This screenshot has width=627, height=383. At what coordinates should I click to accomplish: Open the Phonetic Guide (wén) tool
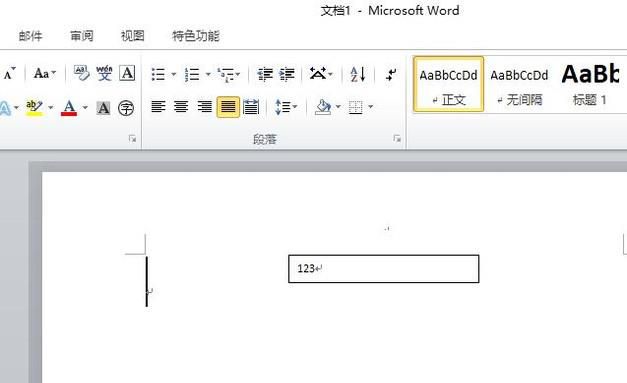(x=104, y=74)
